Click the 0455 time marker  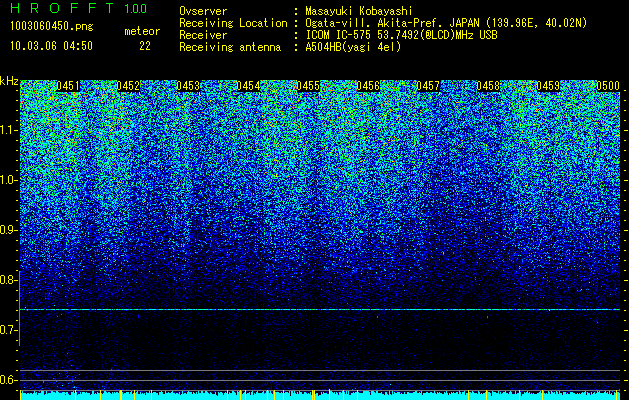308,86
